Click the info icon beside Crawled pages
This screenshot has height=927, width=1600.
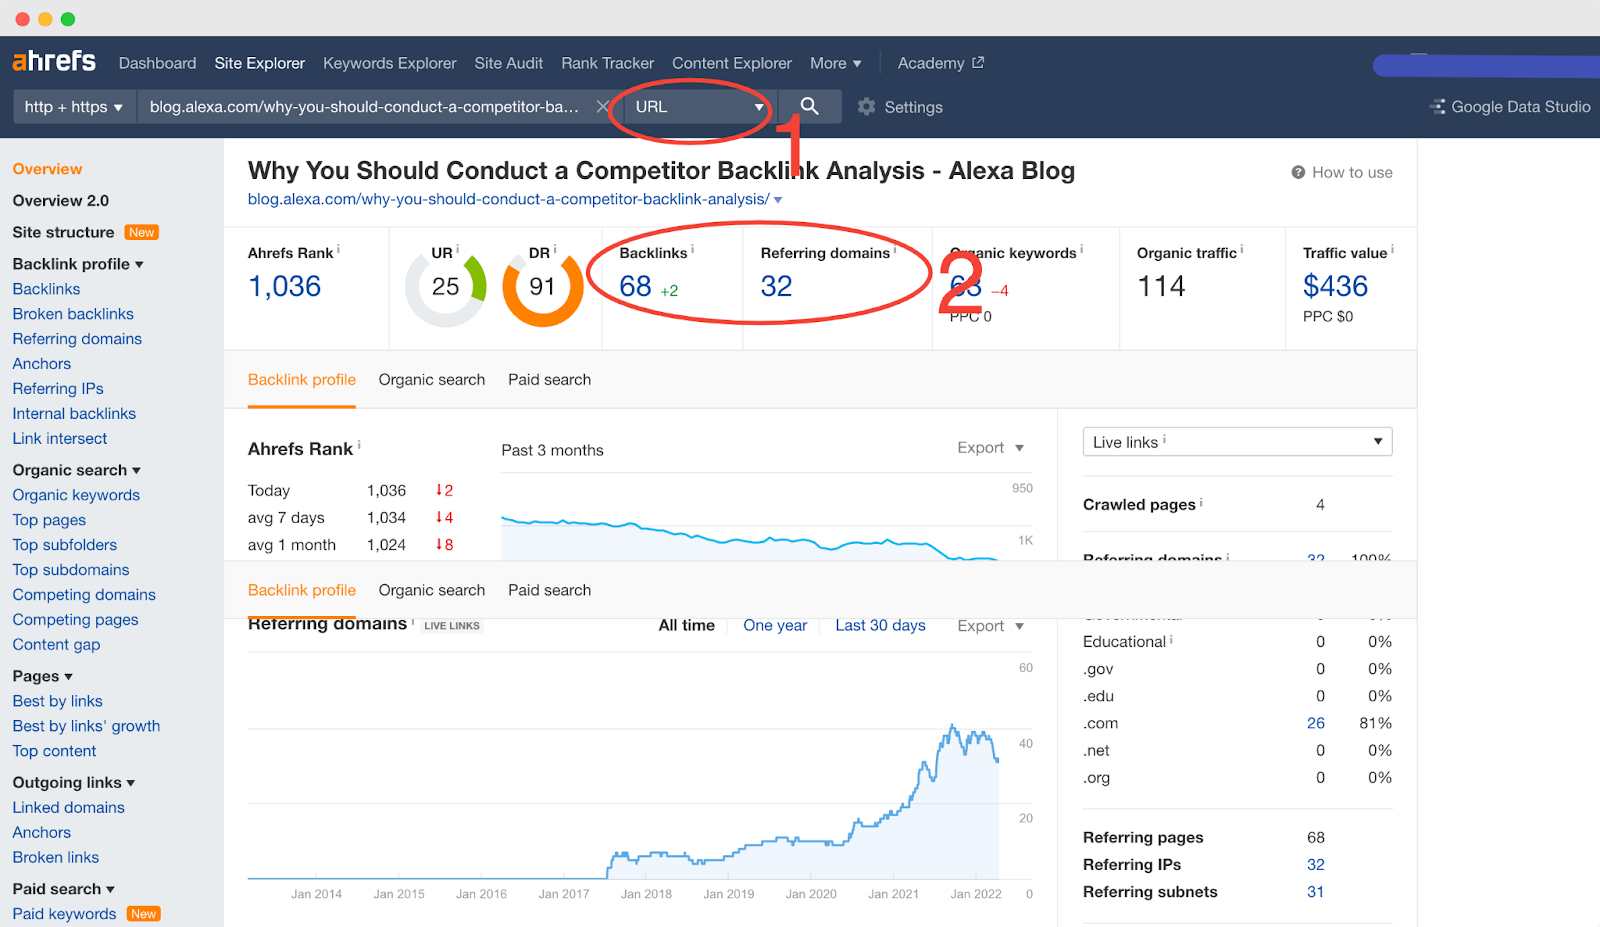click(x=1201, y=501)
